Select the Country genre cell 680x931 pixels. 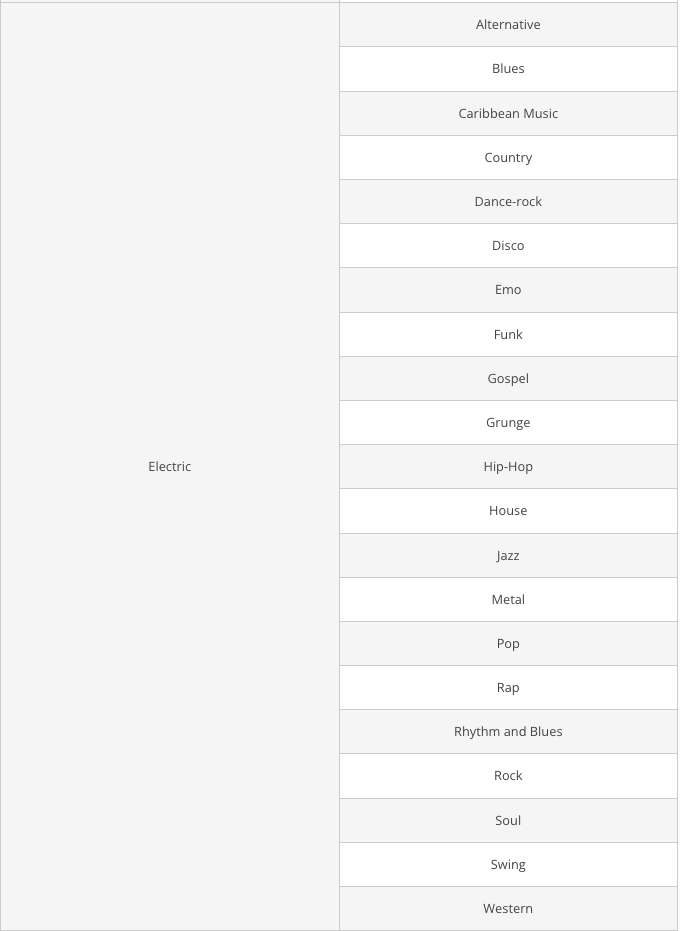(x=508, y=157)
